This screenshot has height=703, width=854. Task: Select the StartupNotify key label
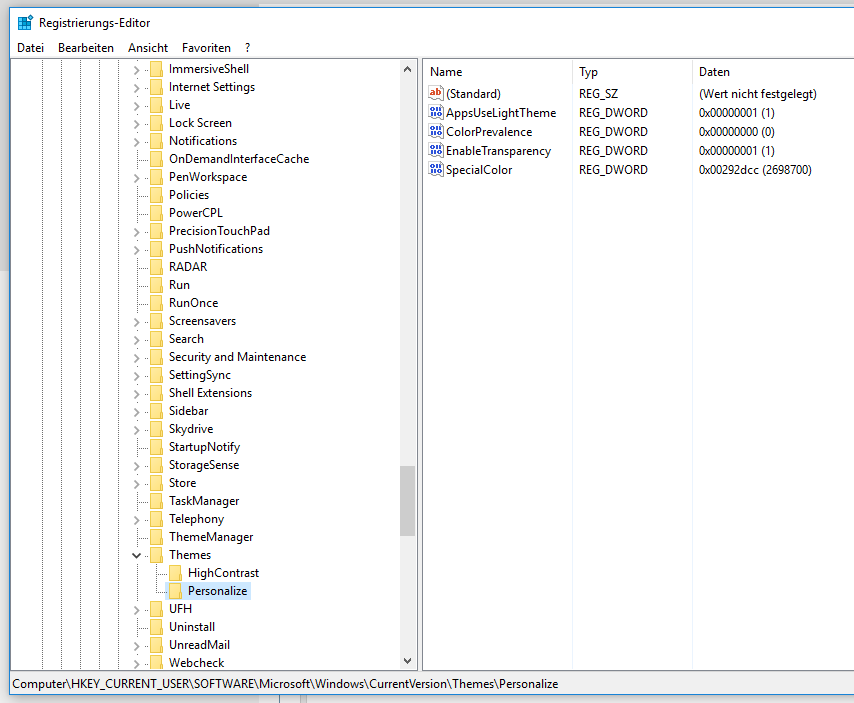point(204,447)
